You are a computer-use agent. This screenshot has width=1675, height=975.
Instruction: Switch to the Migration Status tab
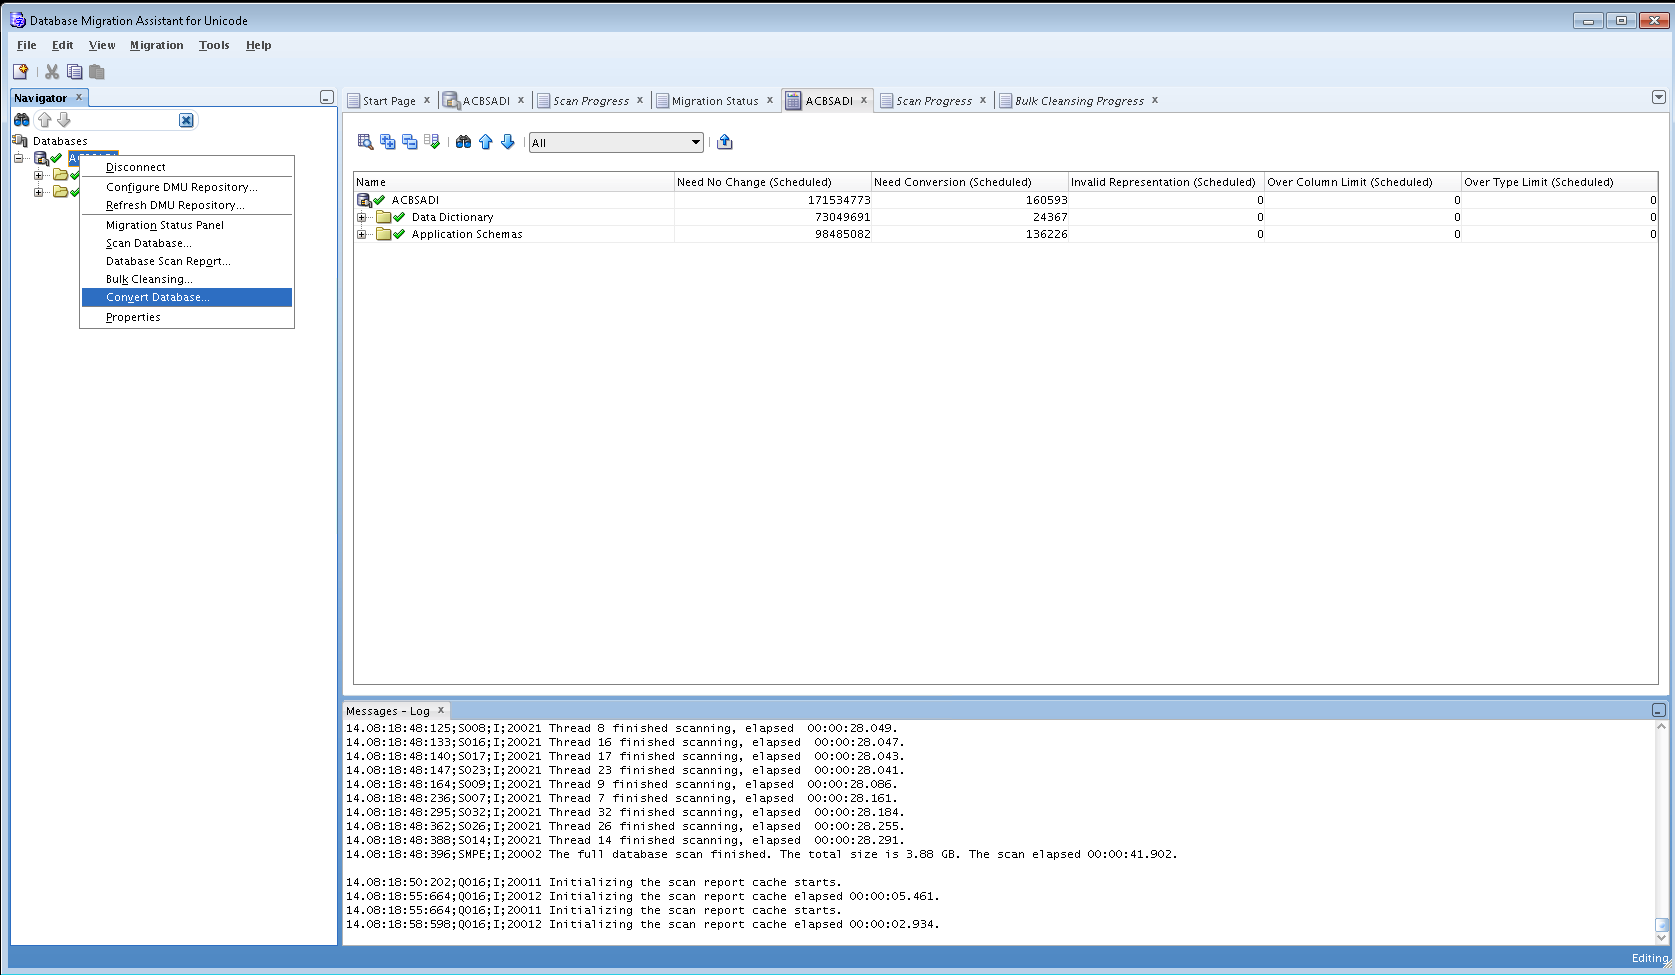pos(714,101)
